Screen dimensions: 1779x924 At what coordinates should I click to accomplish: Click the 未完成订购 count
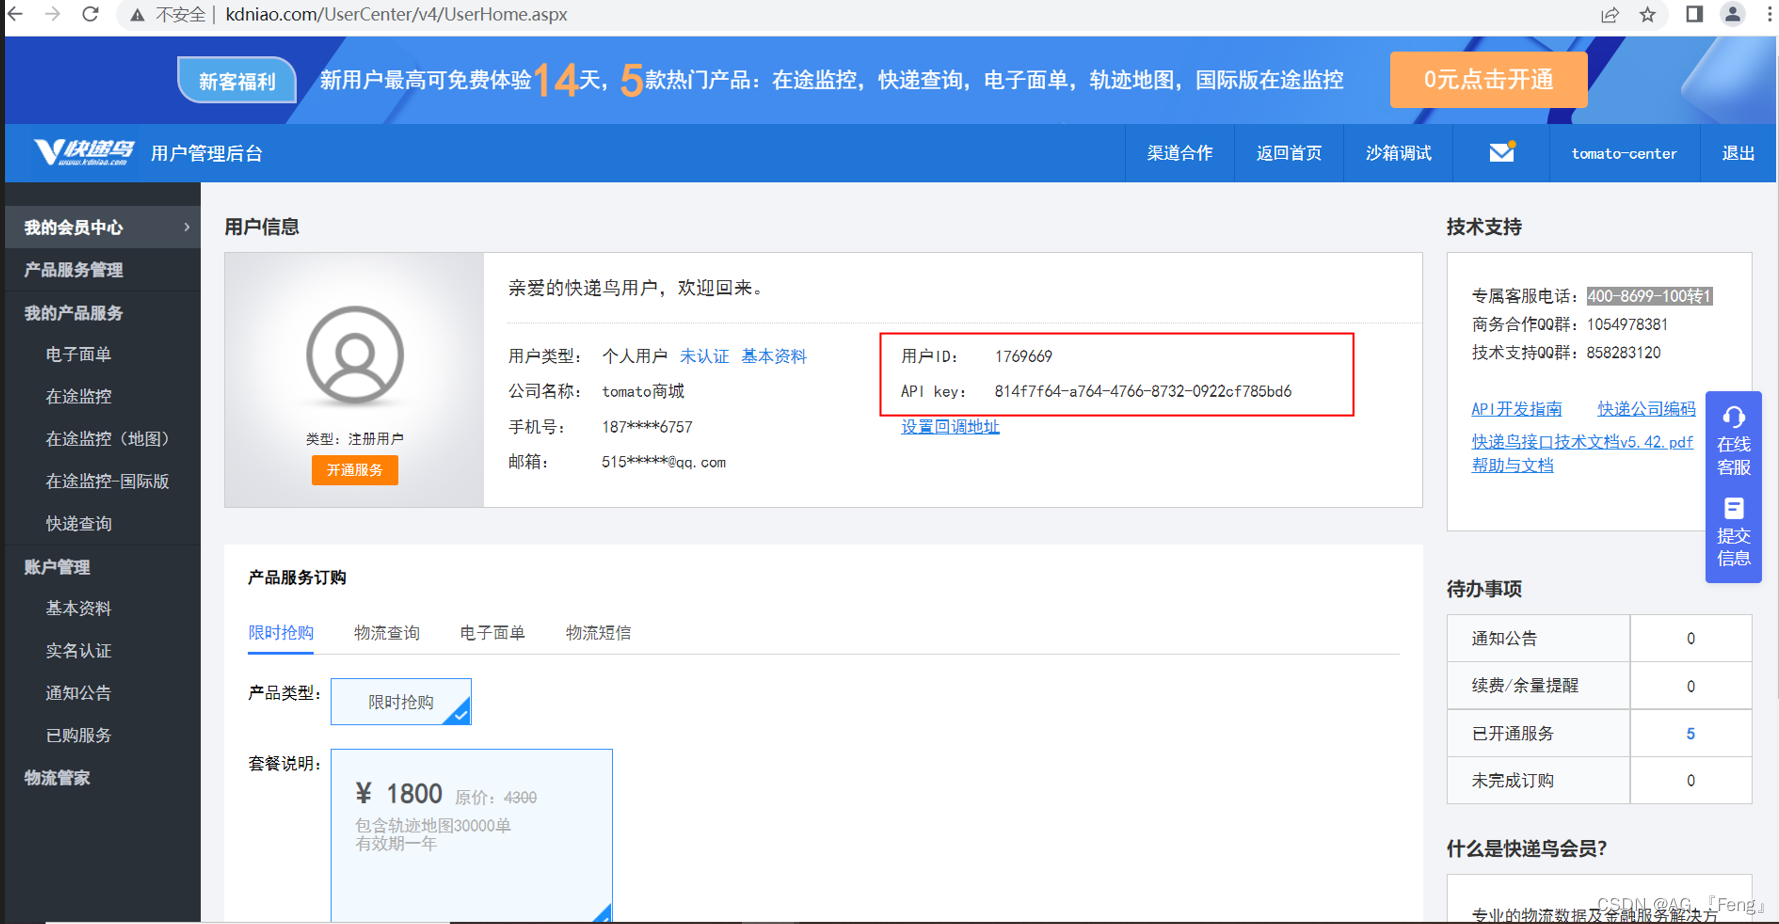(1690, 781)
